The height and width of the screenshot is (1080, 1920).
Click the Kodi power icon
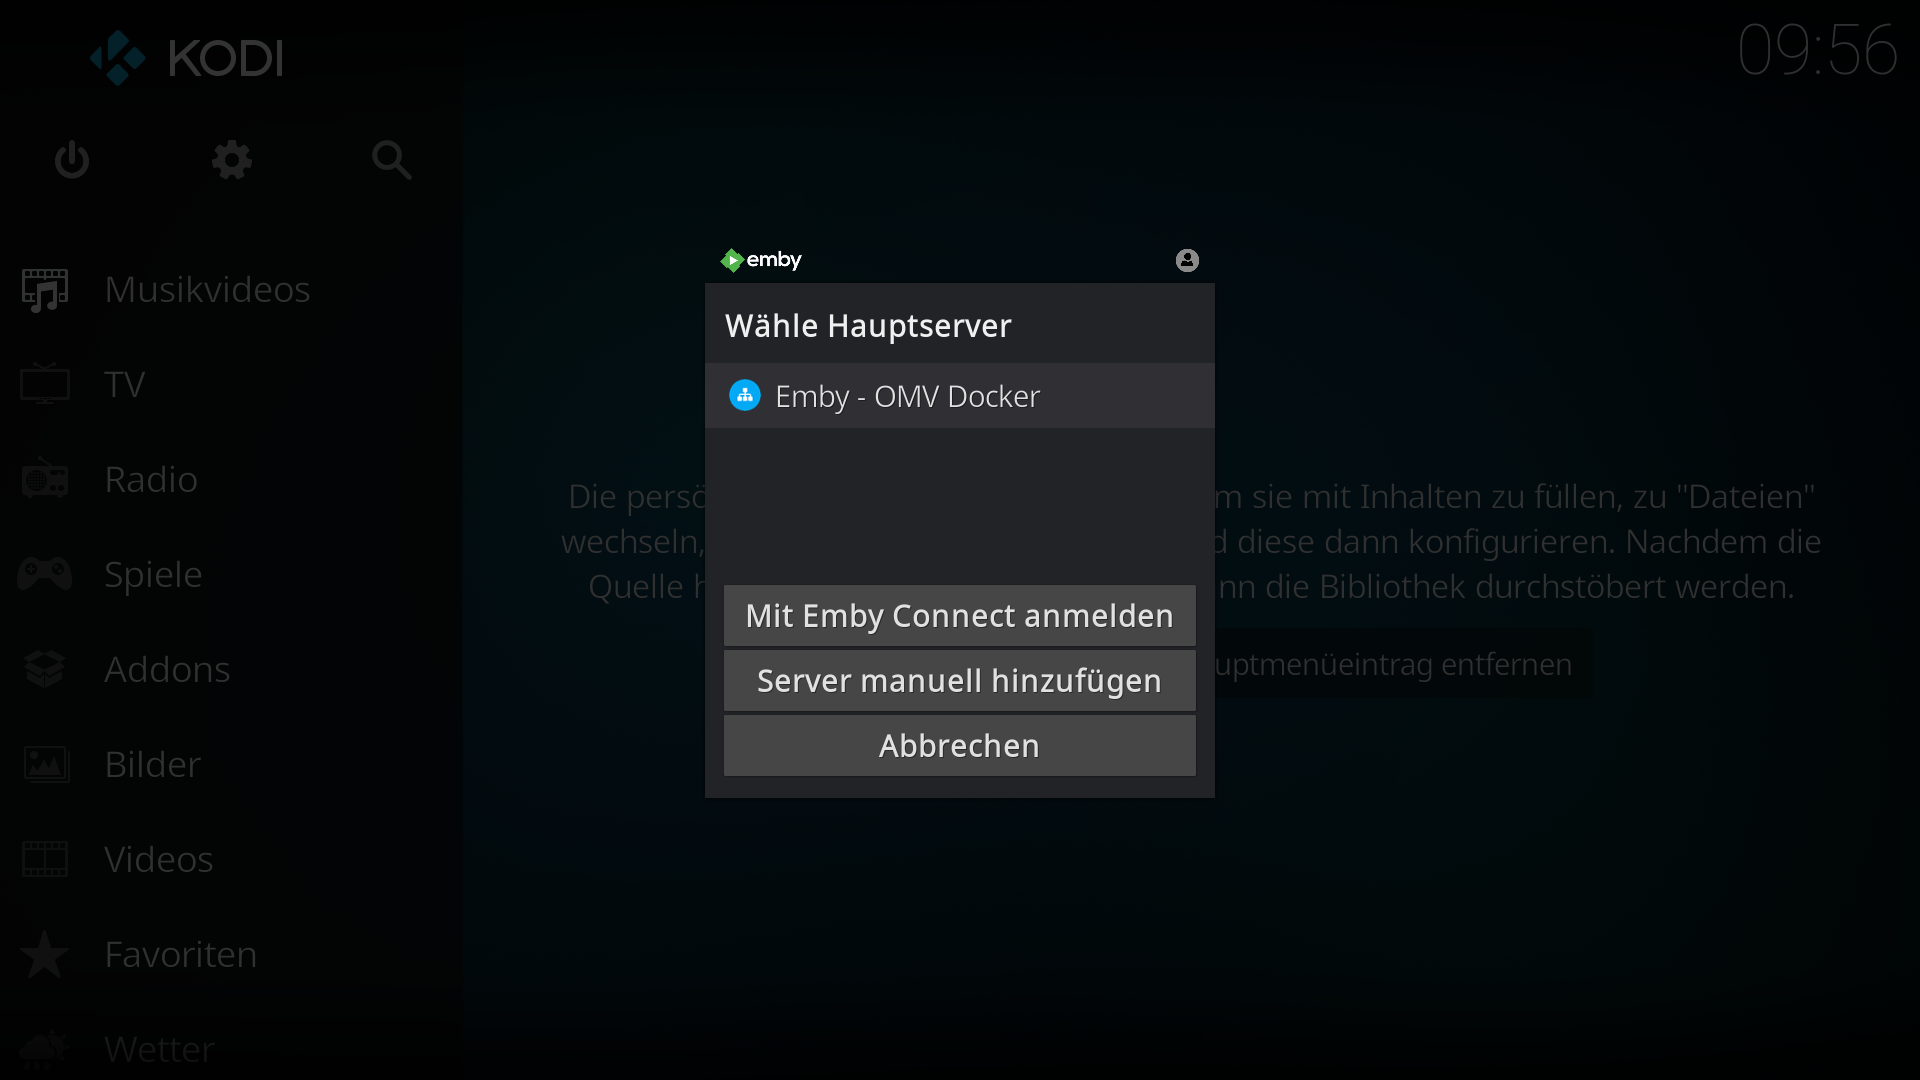[72, 160]
